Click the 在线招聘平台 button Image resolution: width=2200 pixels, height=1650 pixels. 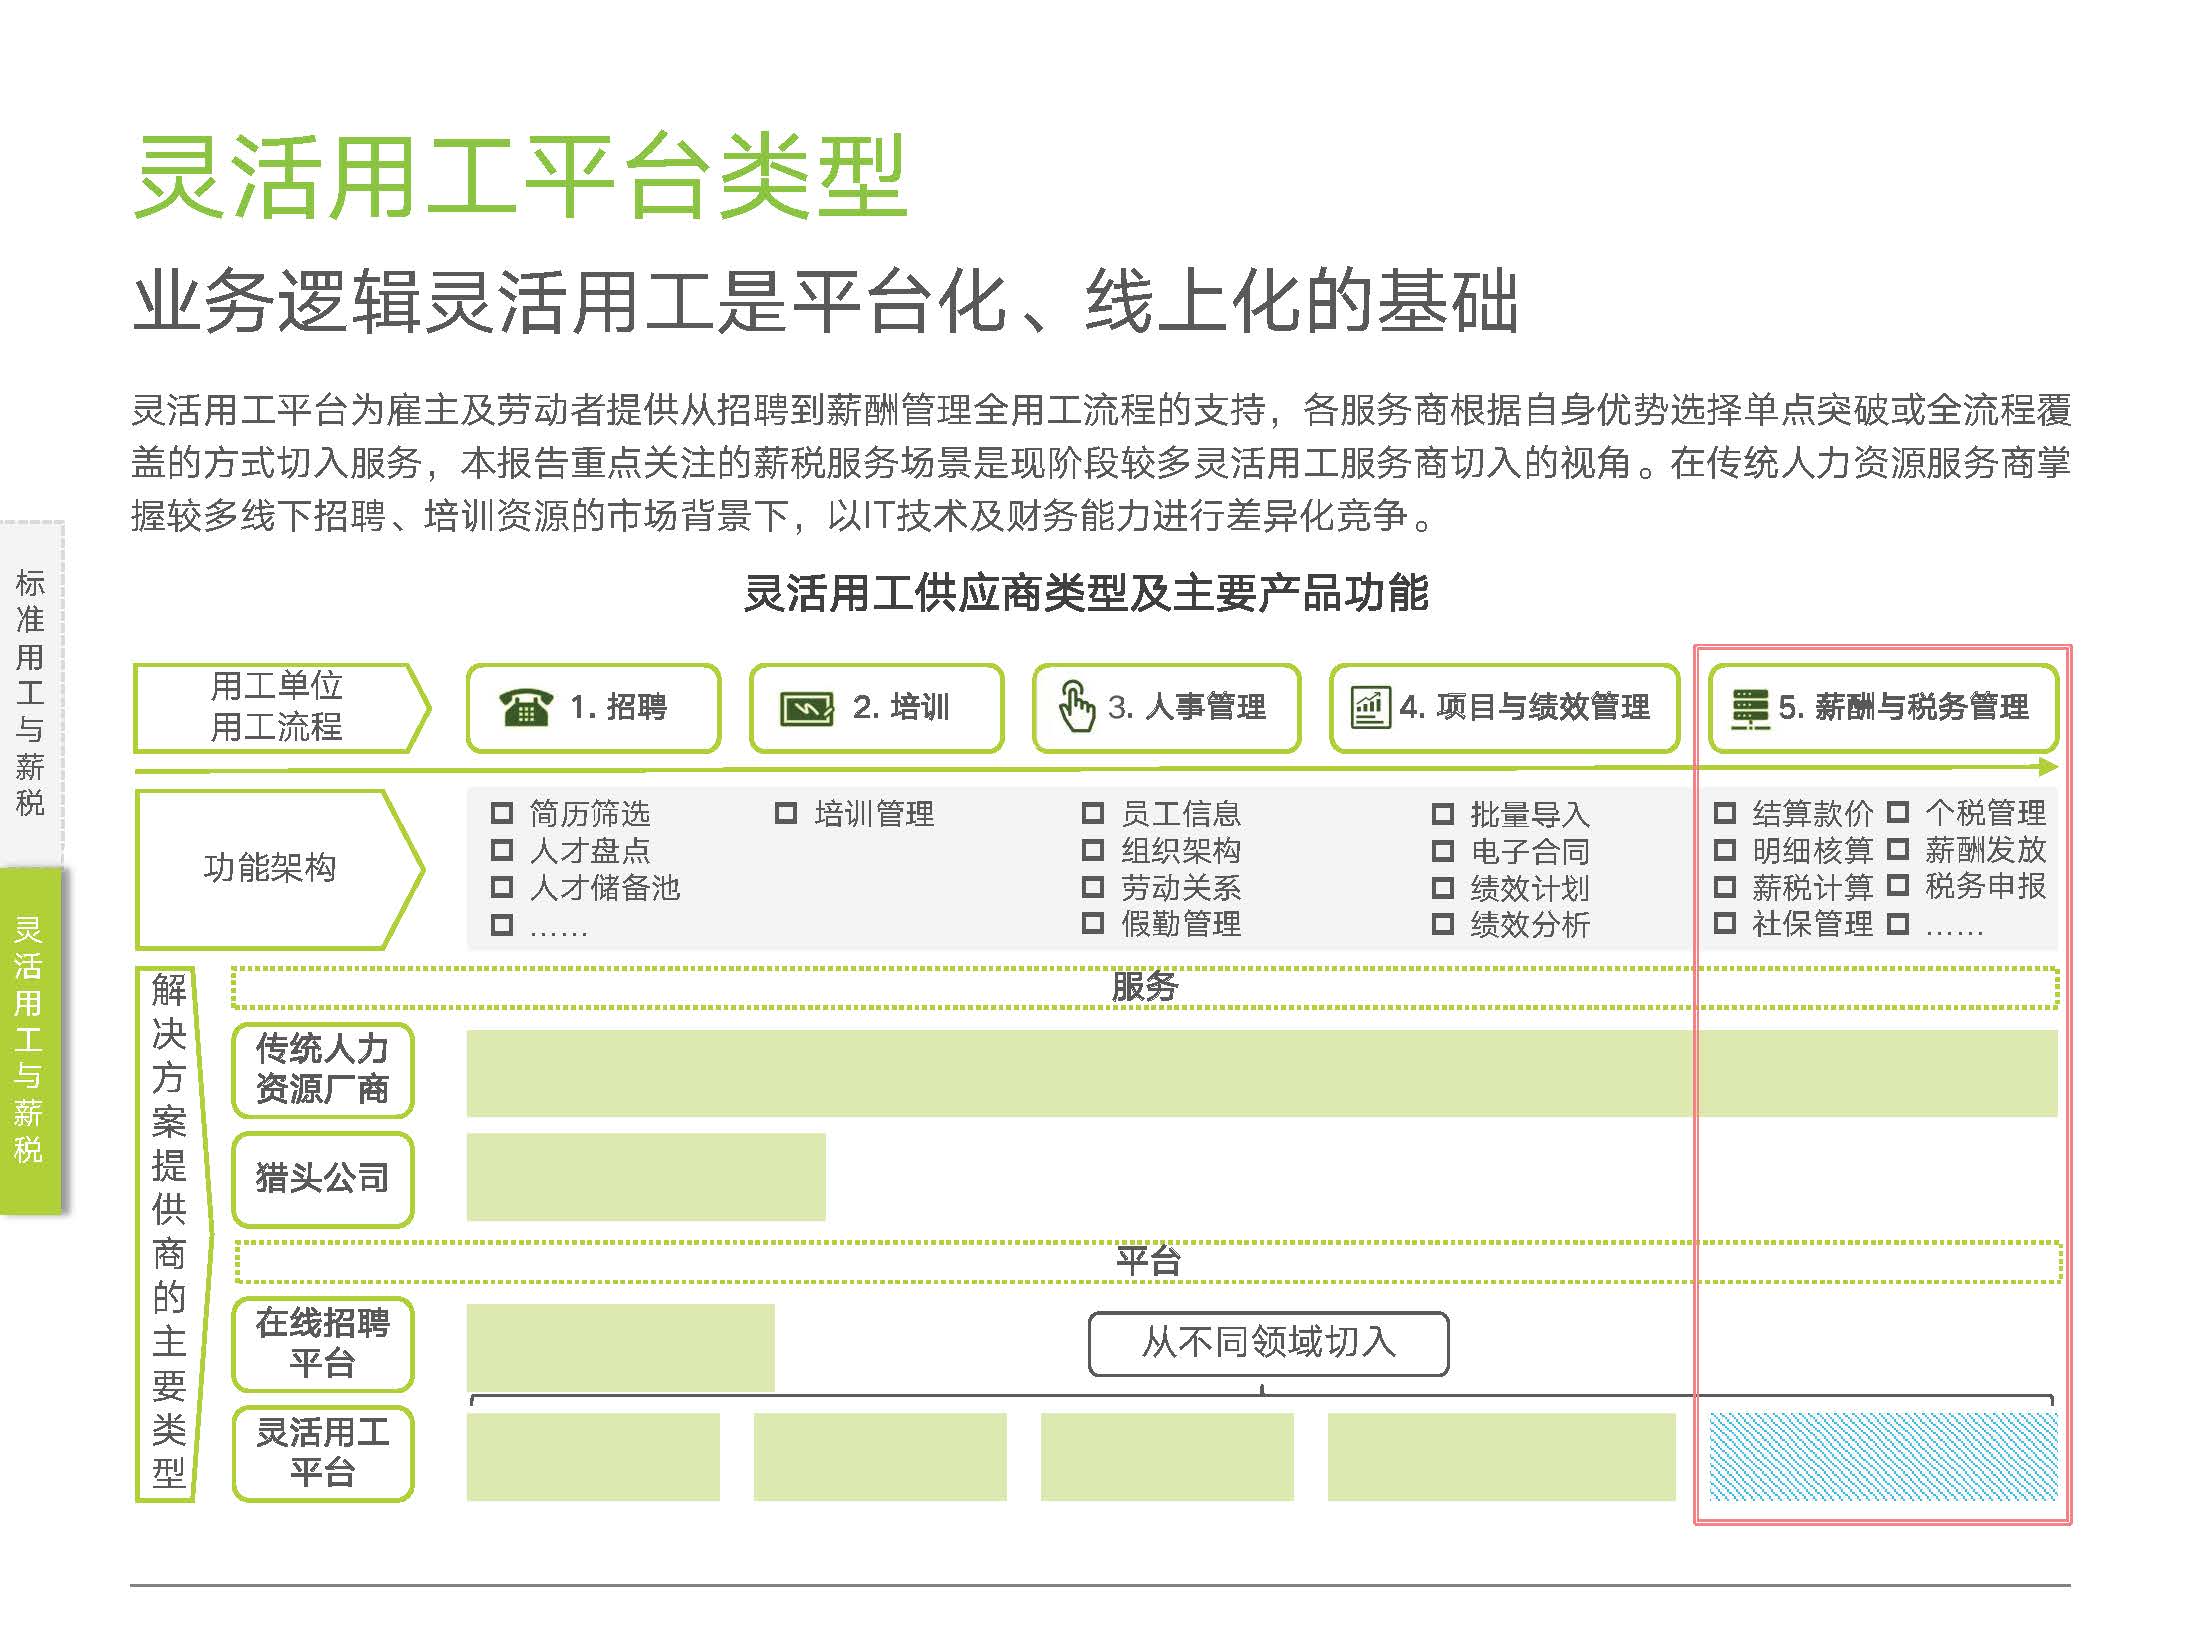click(322, 1344)
